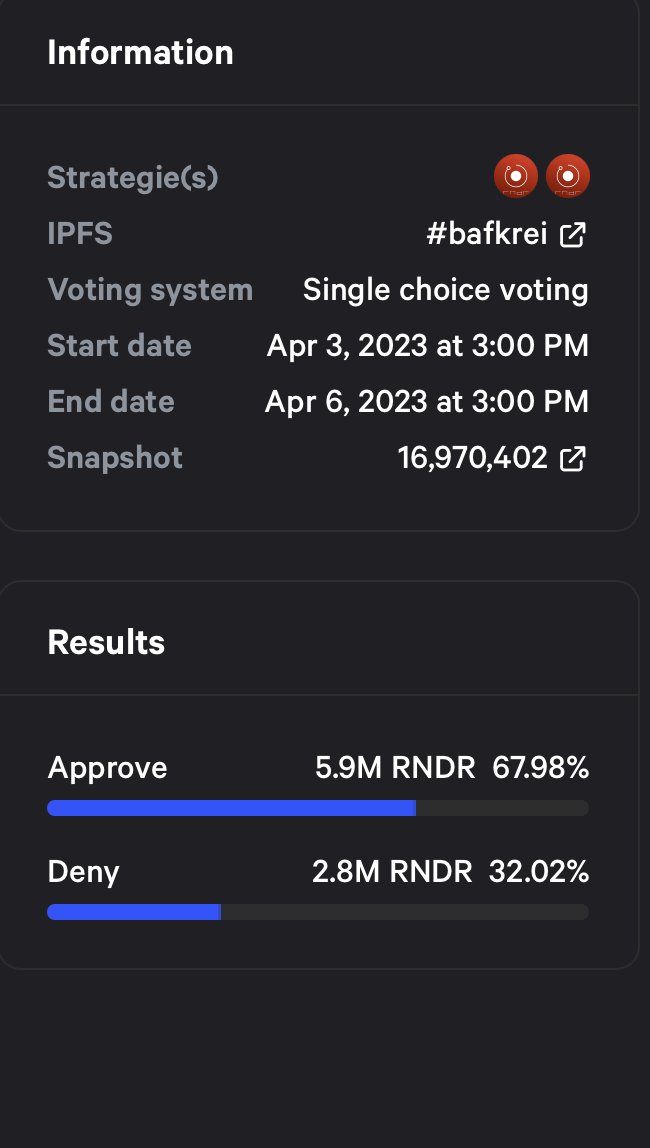Click the Information panel heading
Image resolution: width=650 pixels, height=1148 pixels.
(141, 53)
